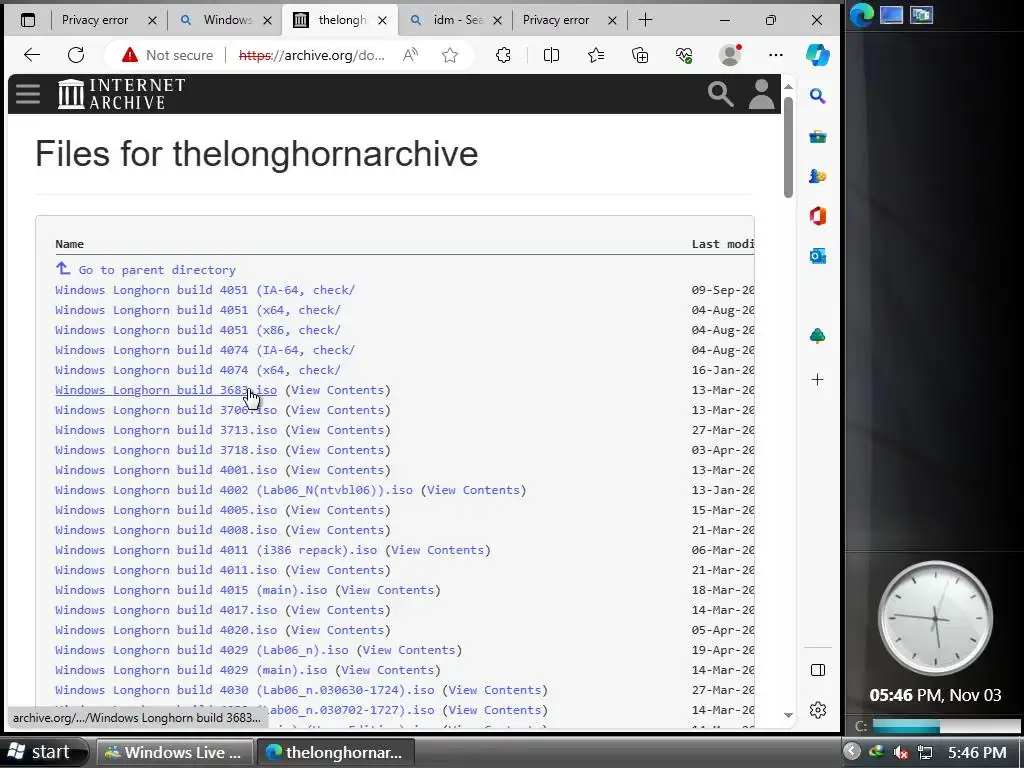Open sidebar Microsoft 365 icon
The width and height of the screenshot is (1024, 768).
[818, 216]
